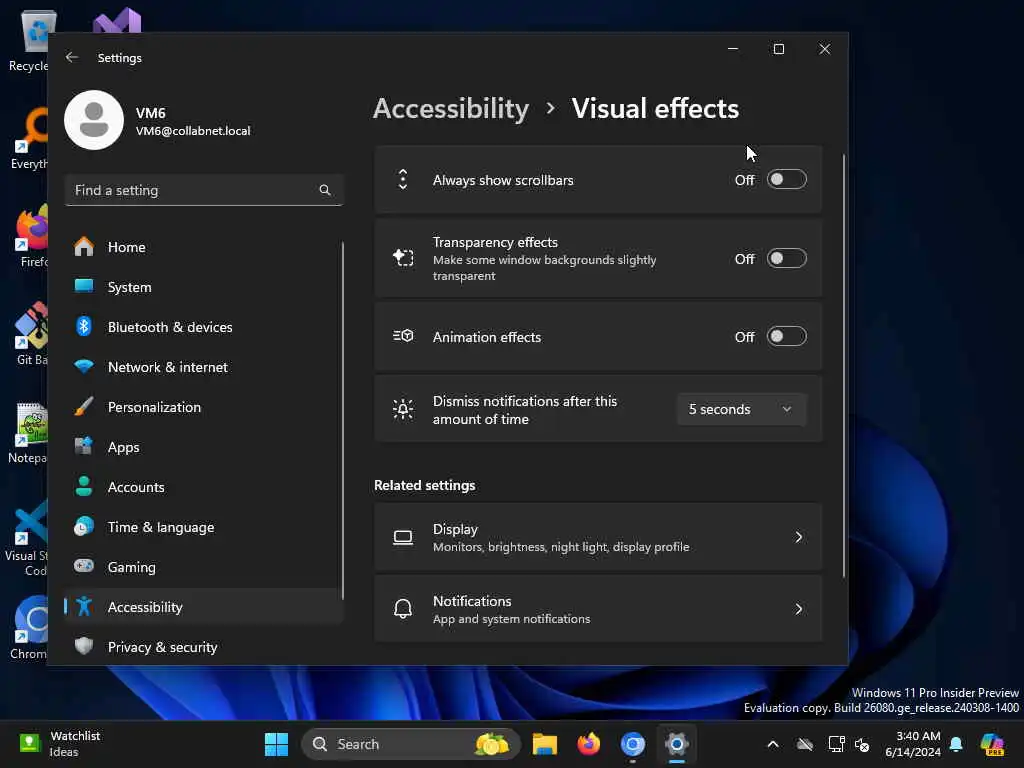Select Time & language in the sidebar

tap(203, 527)
